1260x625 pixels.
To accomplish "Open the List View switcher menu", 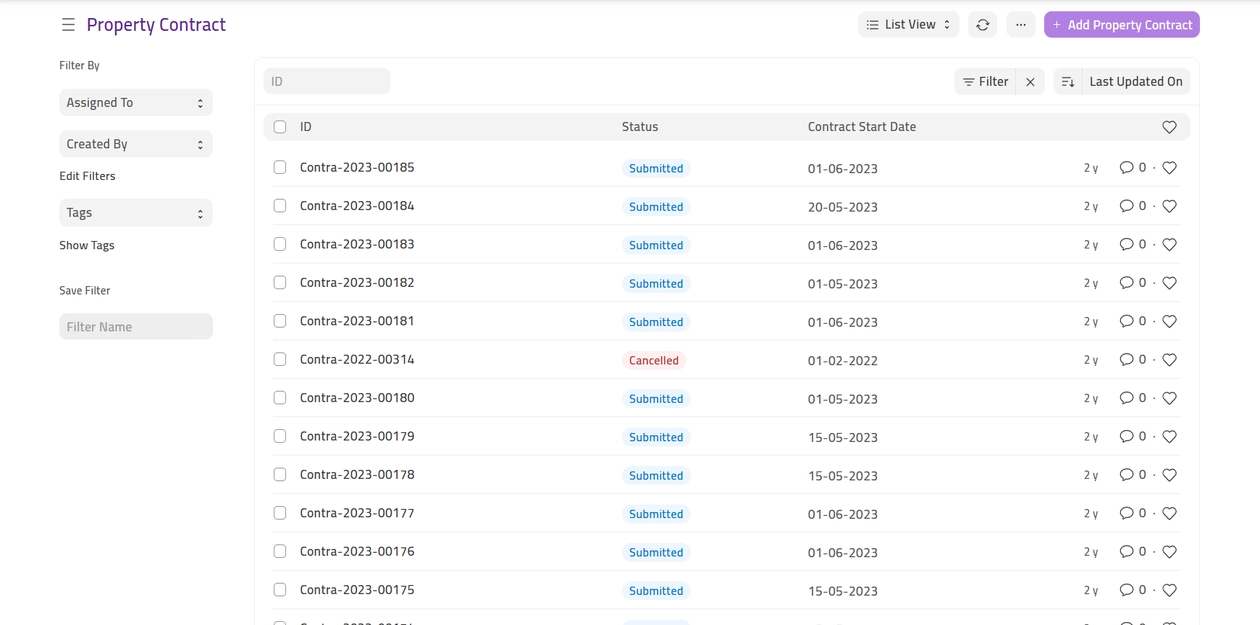I will coord(908,25).
